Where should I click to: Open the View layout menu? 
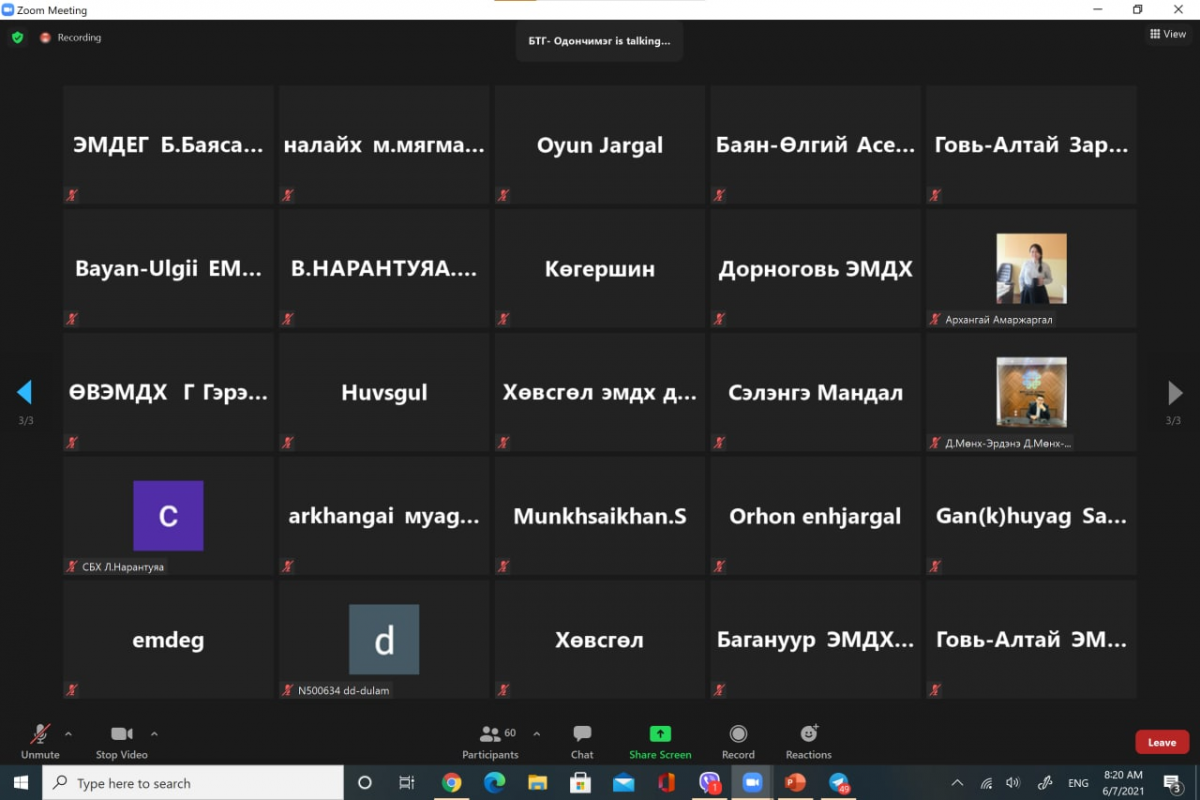point(1167,34)
